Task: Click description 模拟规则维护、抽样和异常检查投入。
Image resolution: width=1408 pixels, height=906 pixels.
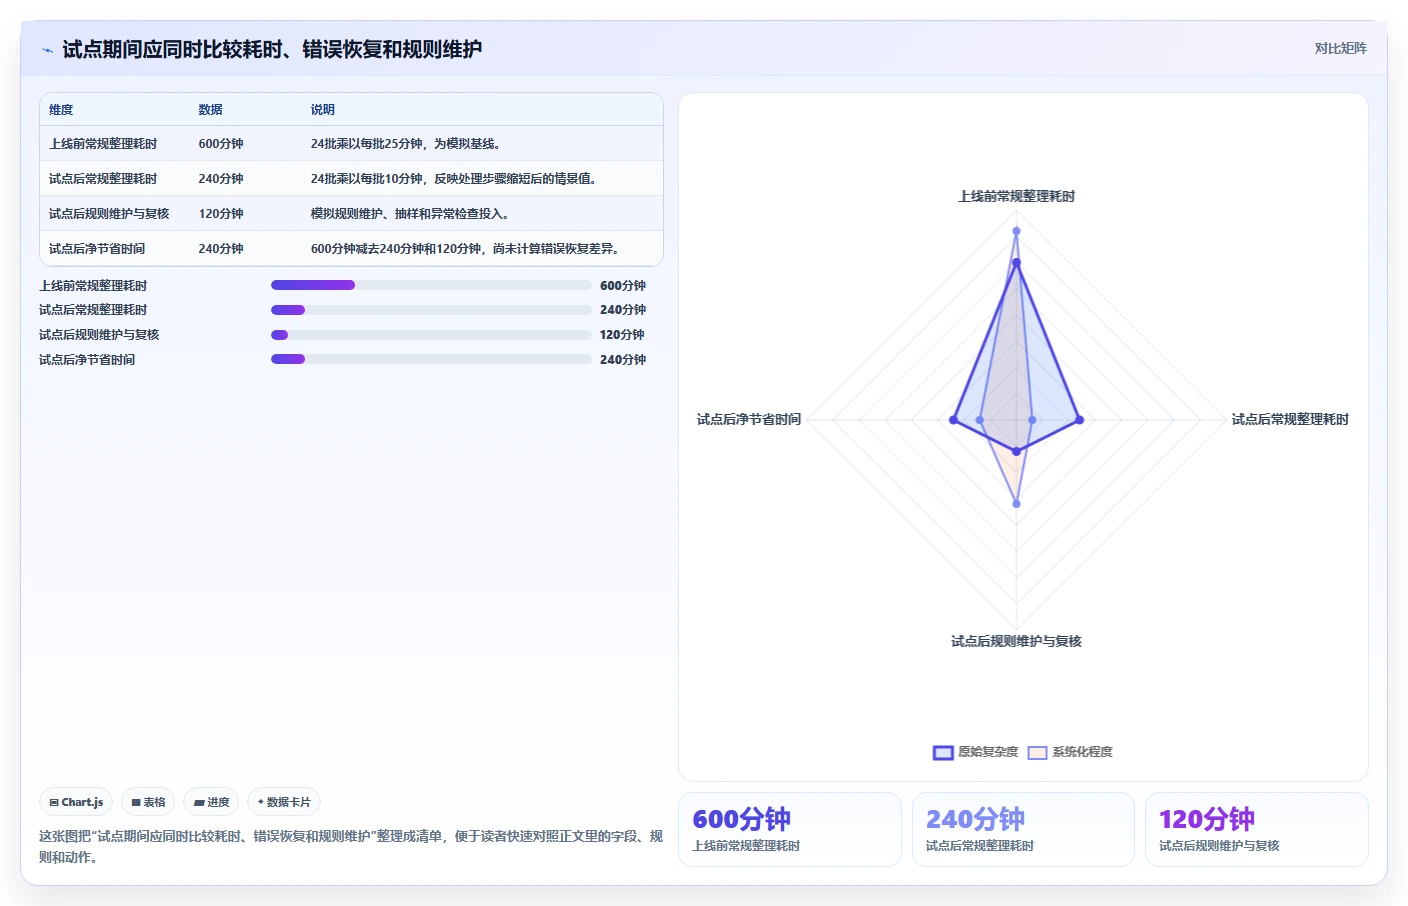Action: tap(412, 214)
